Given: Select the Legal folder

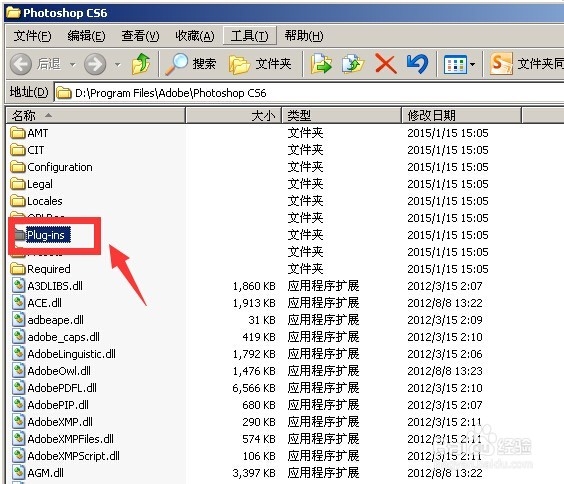Looking at the screenshot, I should (x=32, y=184).
